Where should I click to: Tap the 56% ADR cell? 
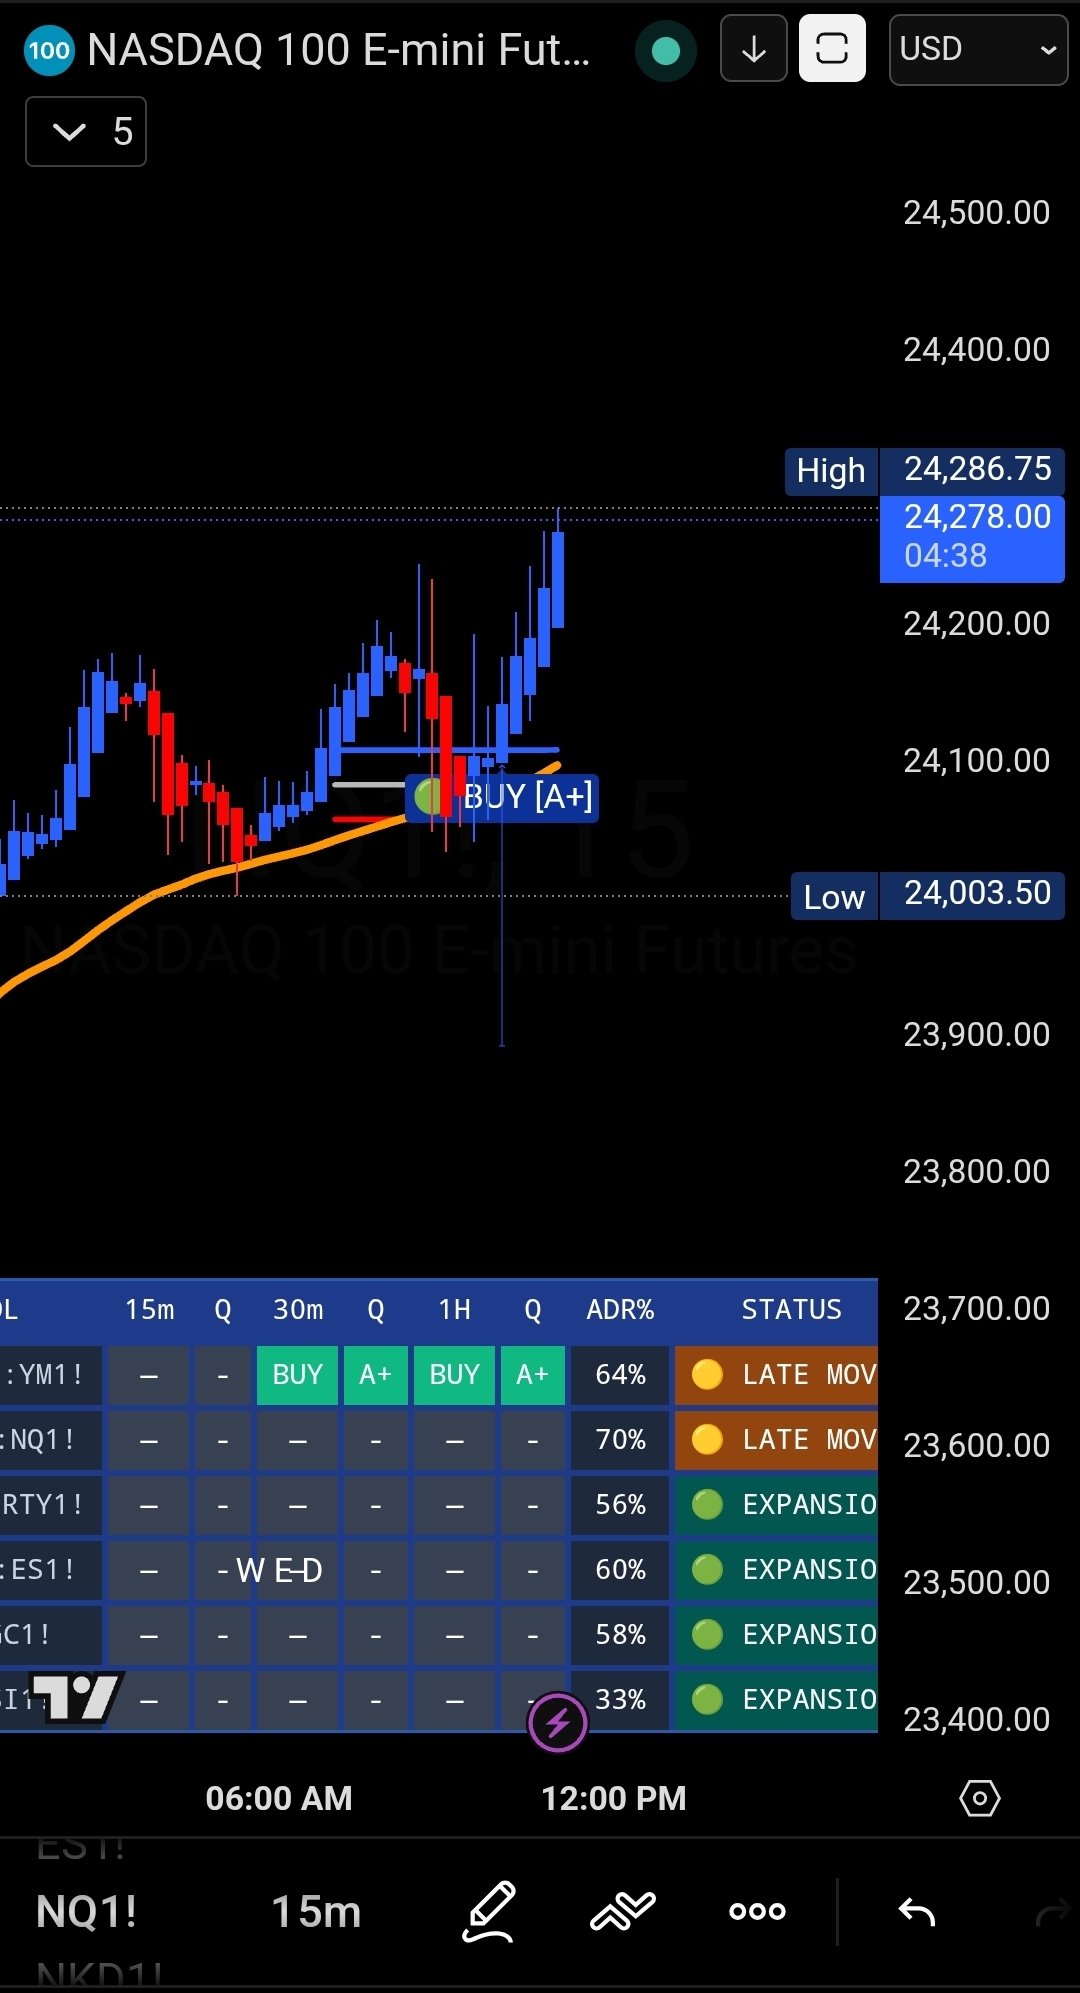click(620, 1505)
